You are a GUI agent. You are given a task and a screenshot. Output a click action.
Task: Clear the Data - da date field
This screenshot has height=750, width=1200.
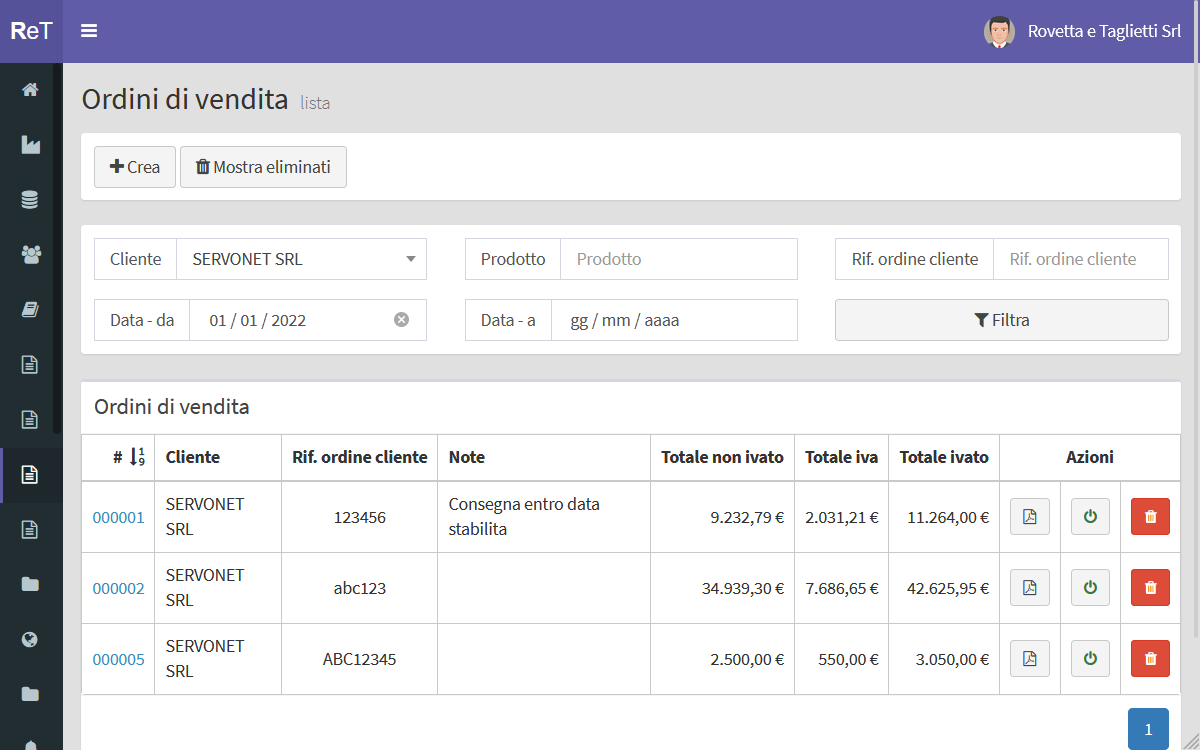pyautogui.click(x=401, y=320)
